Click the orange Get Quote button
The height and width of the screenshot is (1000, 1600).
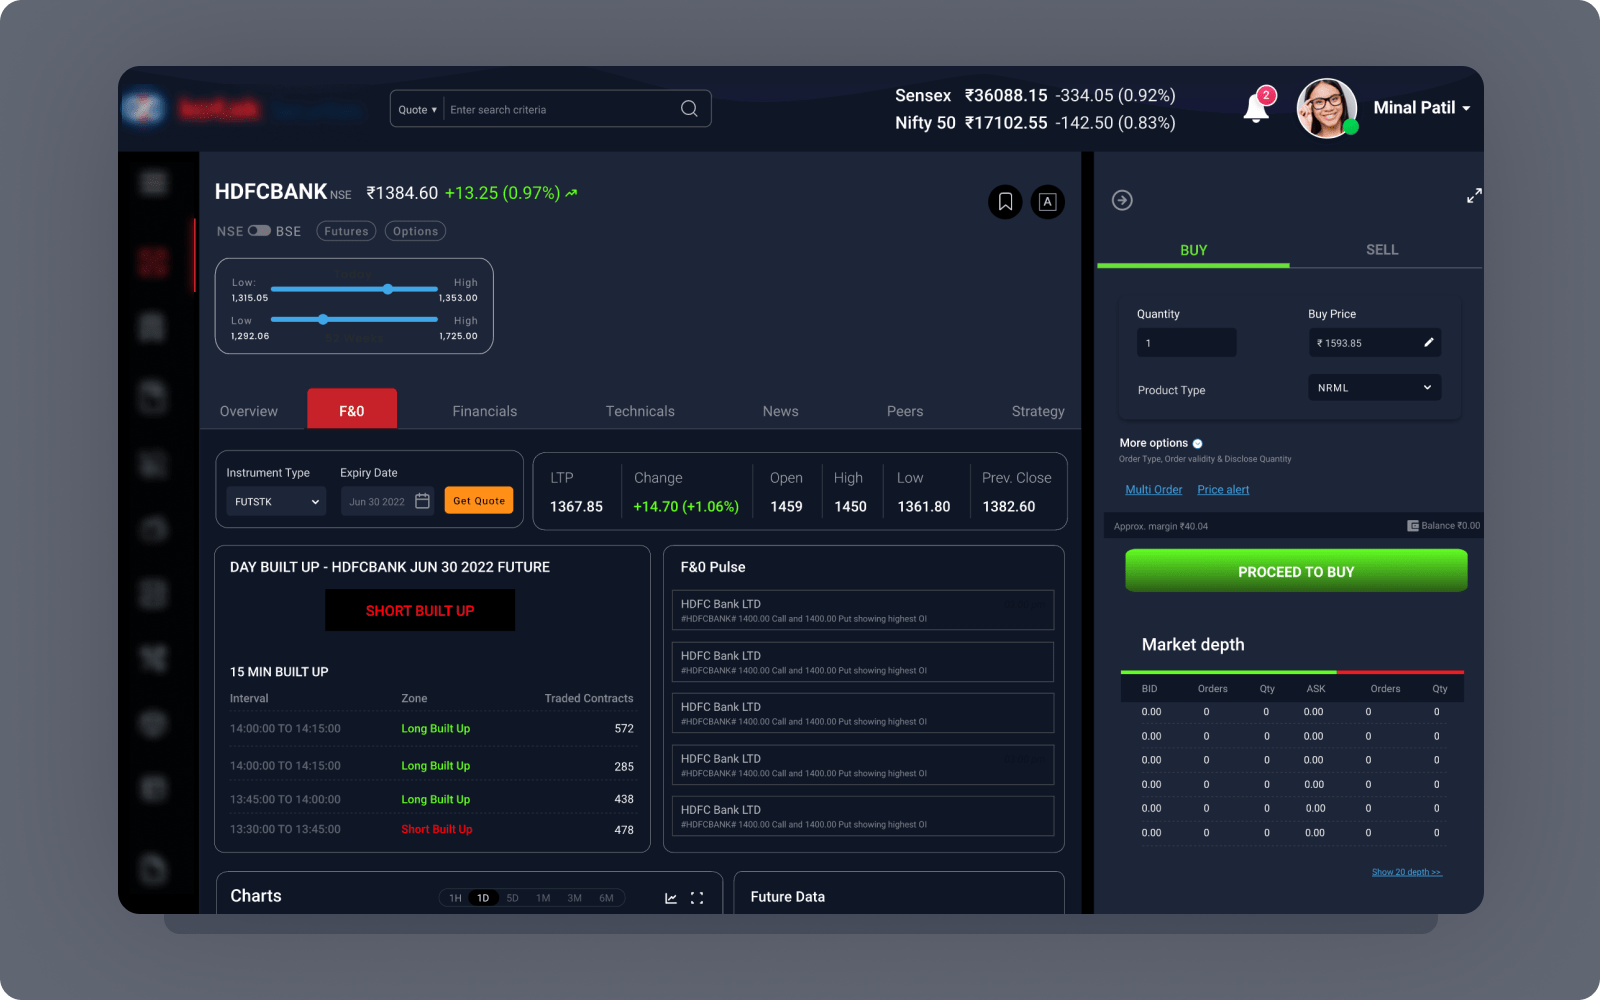tap(479, 500)
